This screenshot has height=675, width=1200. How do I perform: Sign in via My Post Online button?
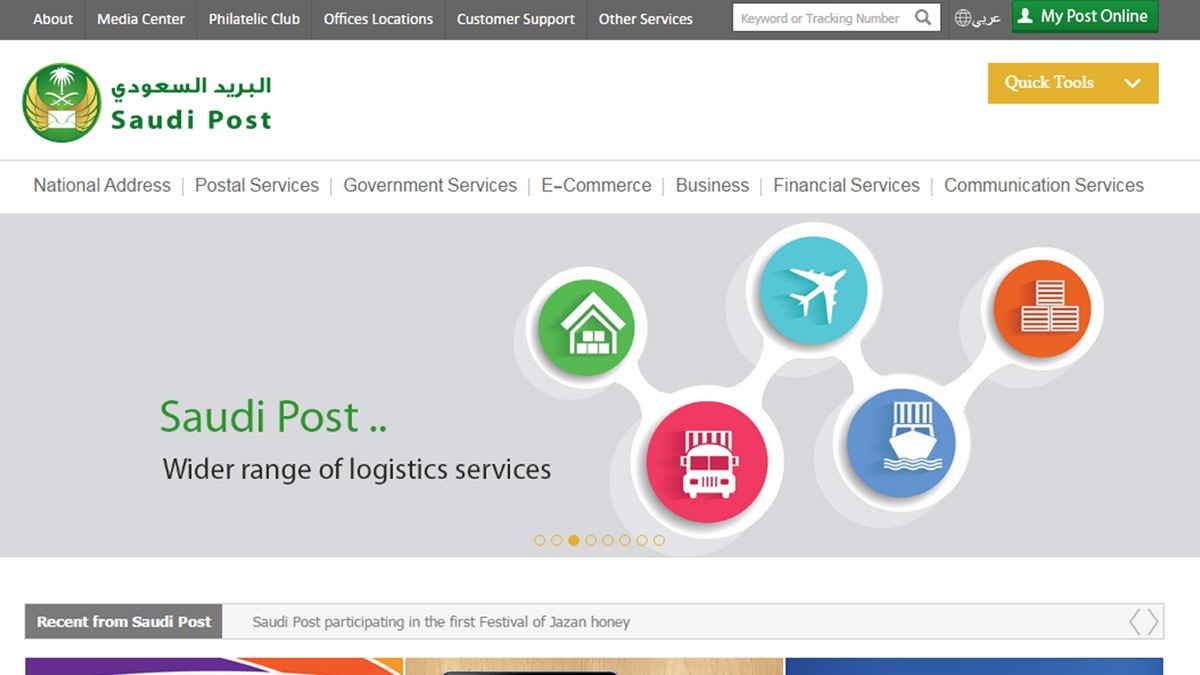(1085, 17)
